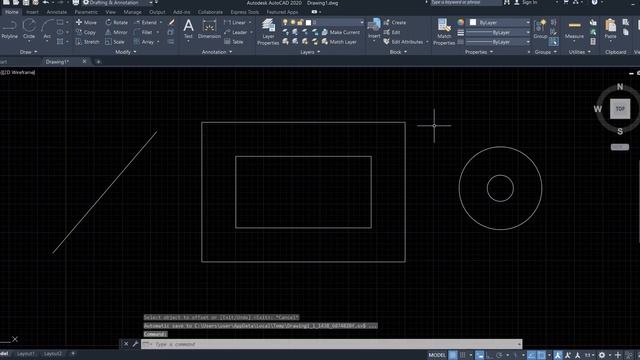This screenshot has width=640, height=360.
Task: Click the command line input field
Action: 331,344
